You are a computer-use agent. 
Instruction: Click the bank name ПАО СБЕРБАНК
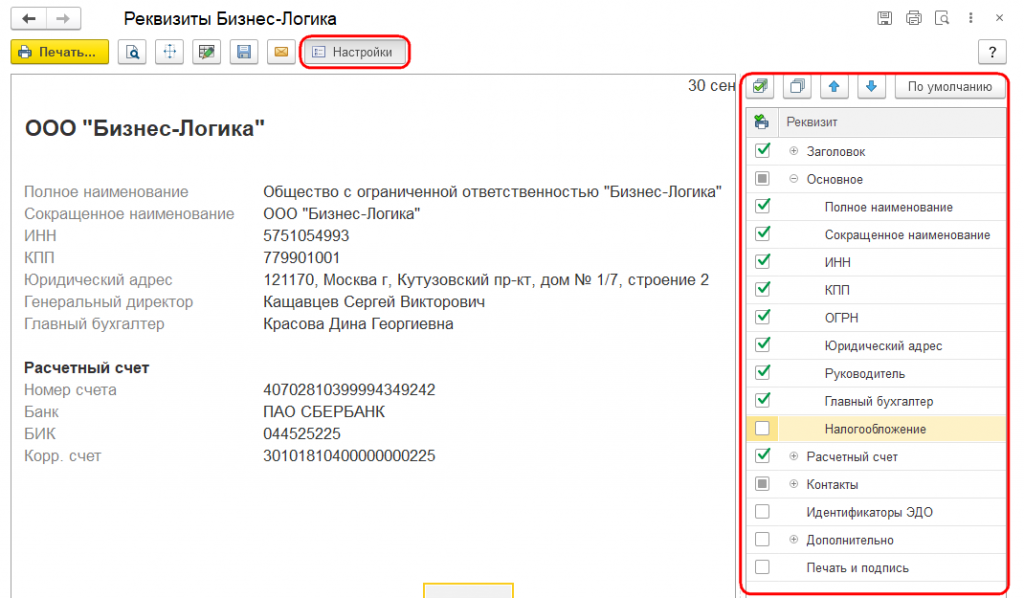coord(324,412)
